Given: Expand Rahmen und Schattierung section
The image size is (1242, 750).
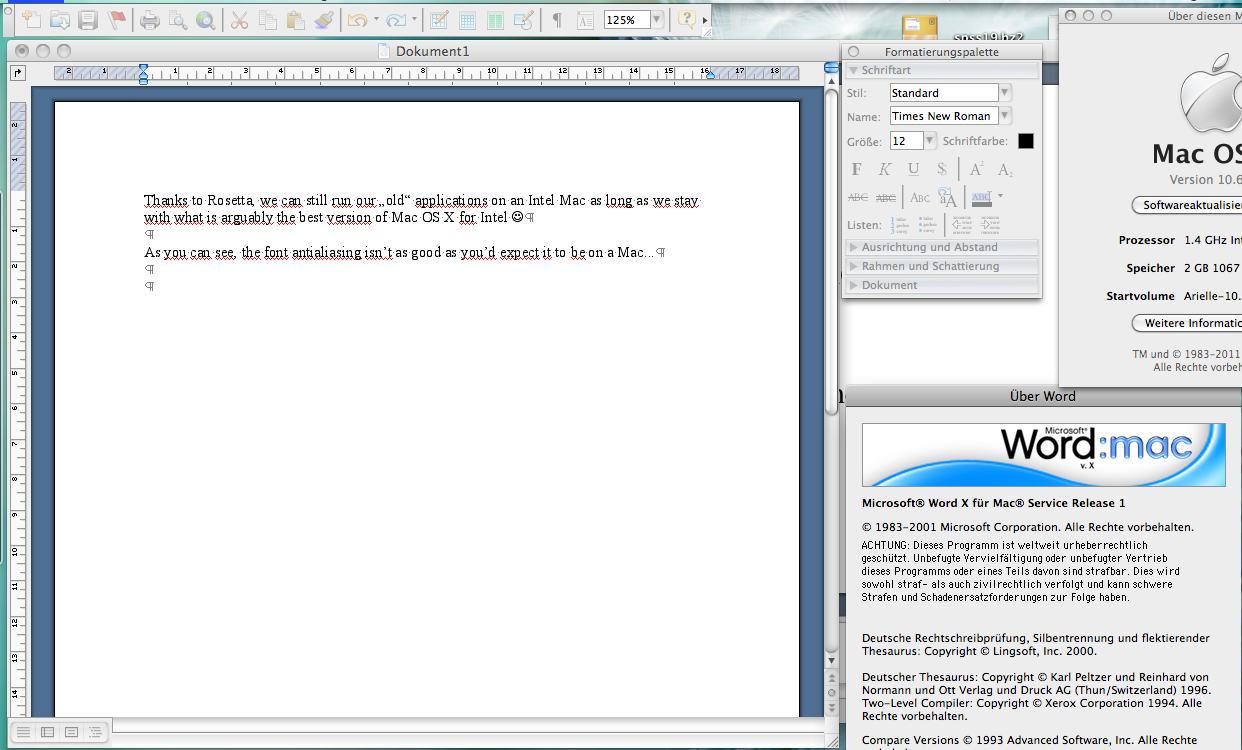Looking at the screenshot, I should tap(942, 266).
